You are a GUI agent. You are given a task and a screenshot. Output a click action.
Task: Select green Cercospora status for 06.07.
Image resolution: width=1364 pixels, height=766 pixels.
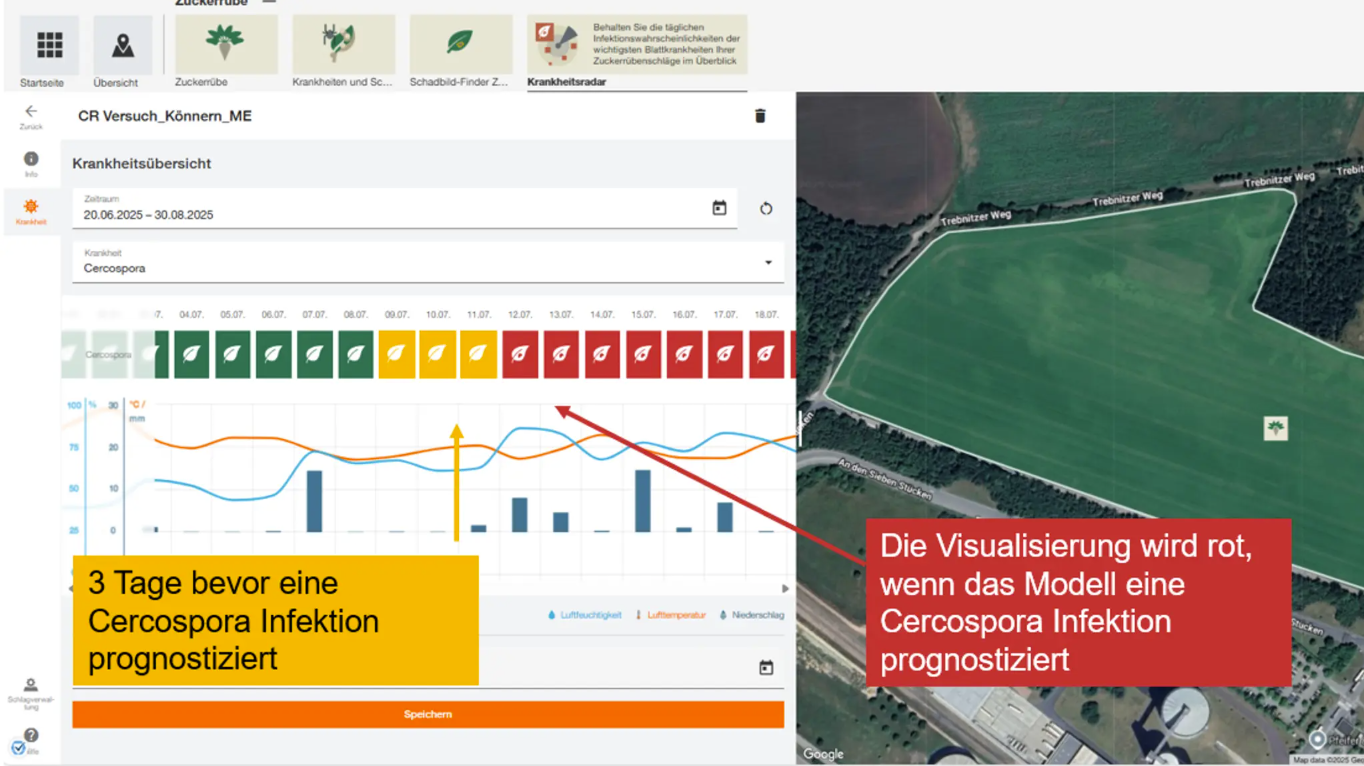(273, 354)
